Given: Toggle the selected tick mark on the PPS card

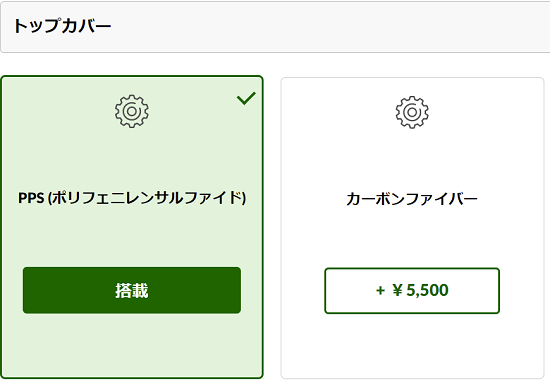Looking at the screenshot, I should point(246,98).
